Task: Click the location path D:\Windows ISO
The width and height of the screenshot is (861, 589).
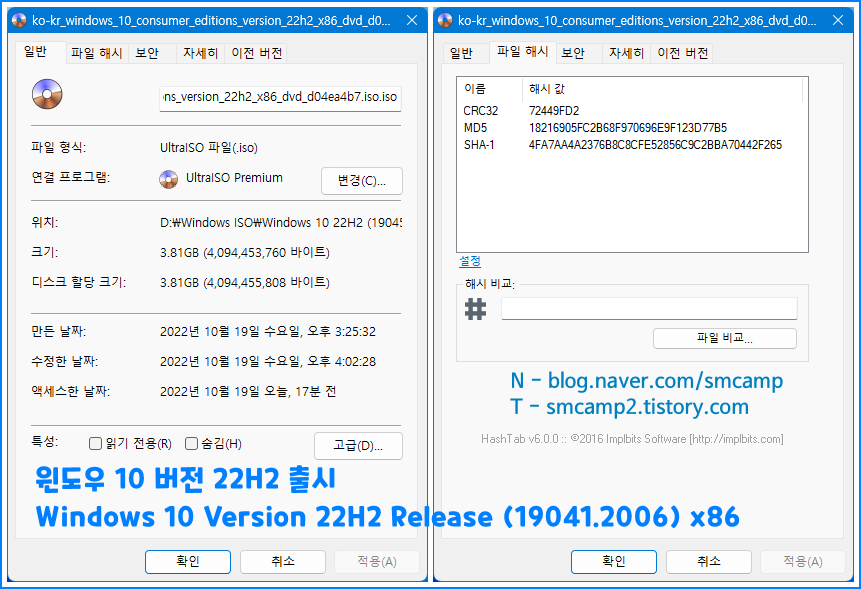Action: coord(281,223)
